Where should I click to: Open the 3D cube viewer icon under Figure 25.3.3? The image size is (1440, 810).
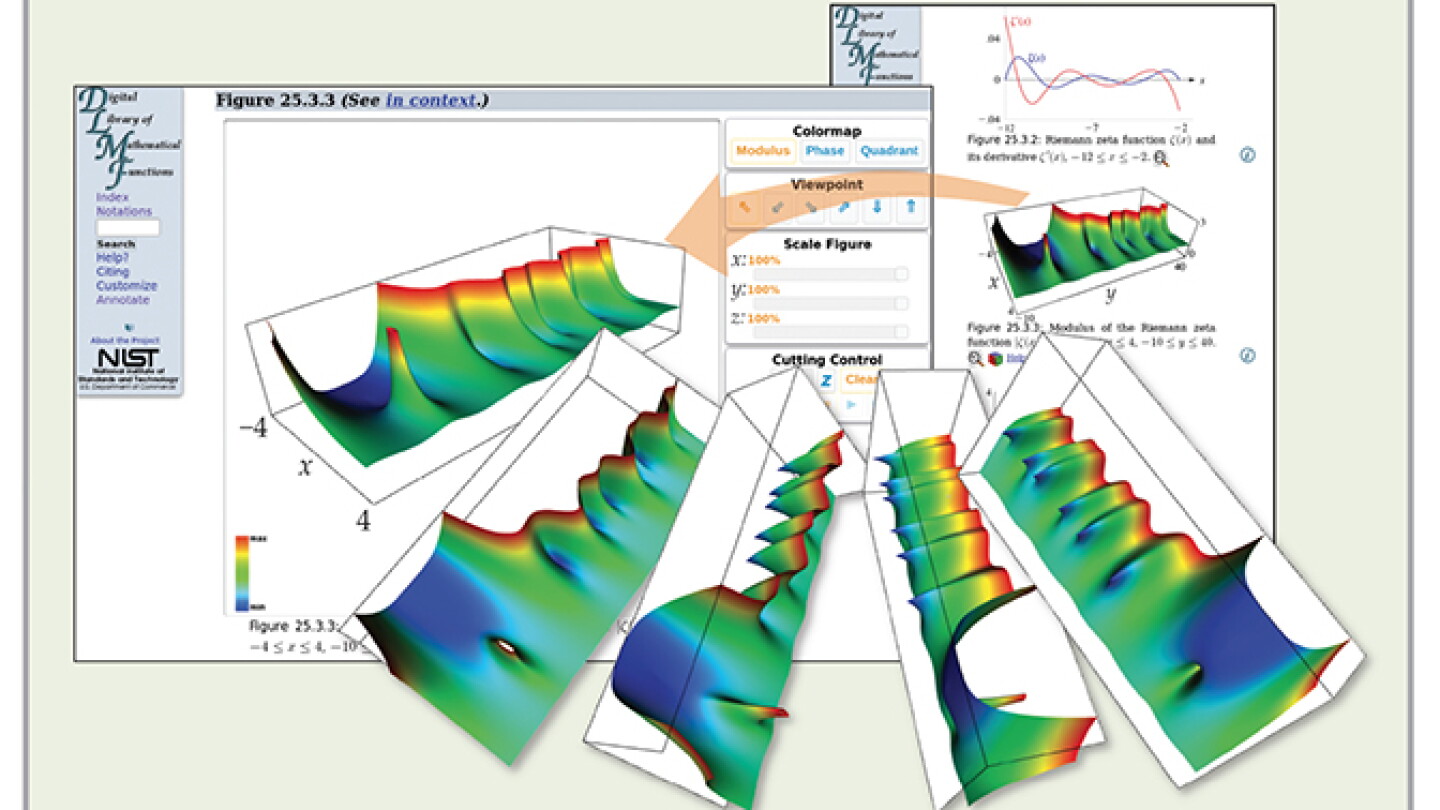(x=994, y=358)
